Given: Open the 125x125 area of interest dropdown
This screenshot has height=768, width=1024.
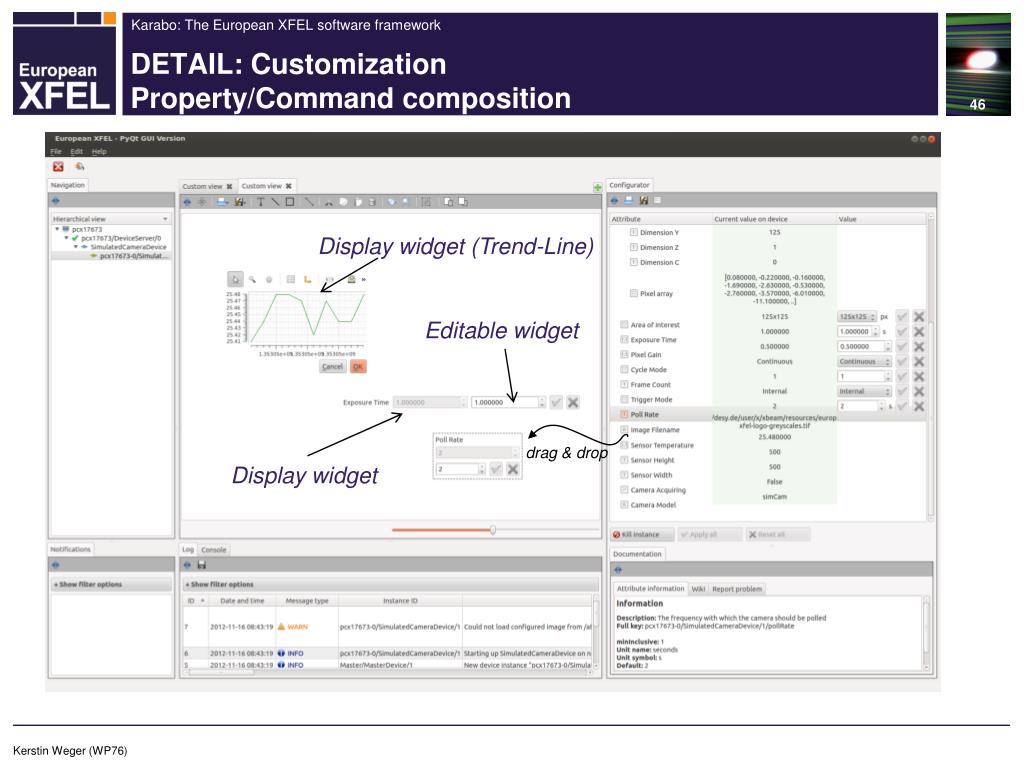Looking at the screenshot, I should click(857, 317).
